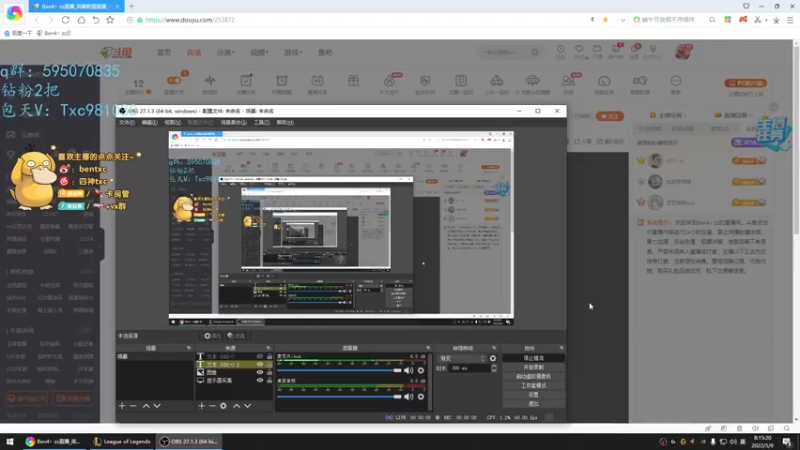Move the scene up in OBS

(146, 406)
